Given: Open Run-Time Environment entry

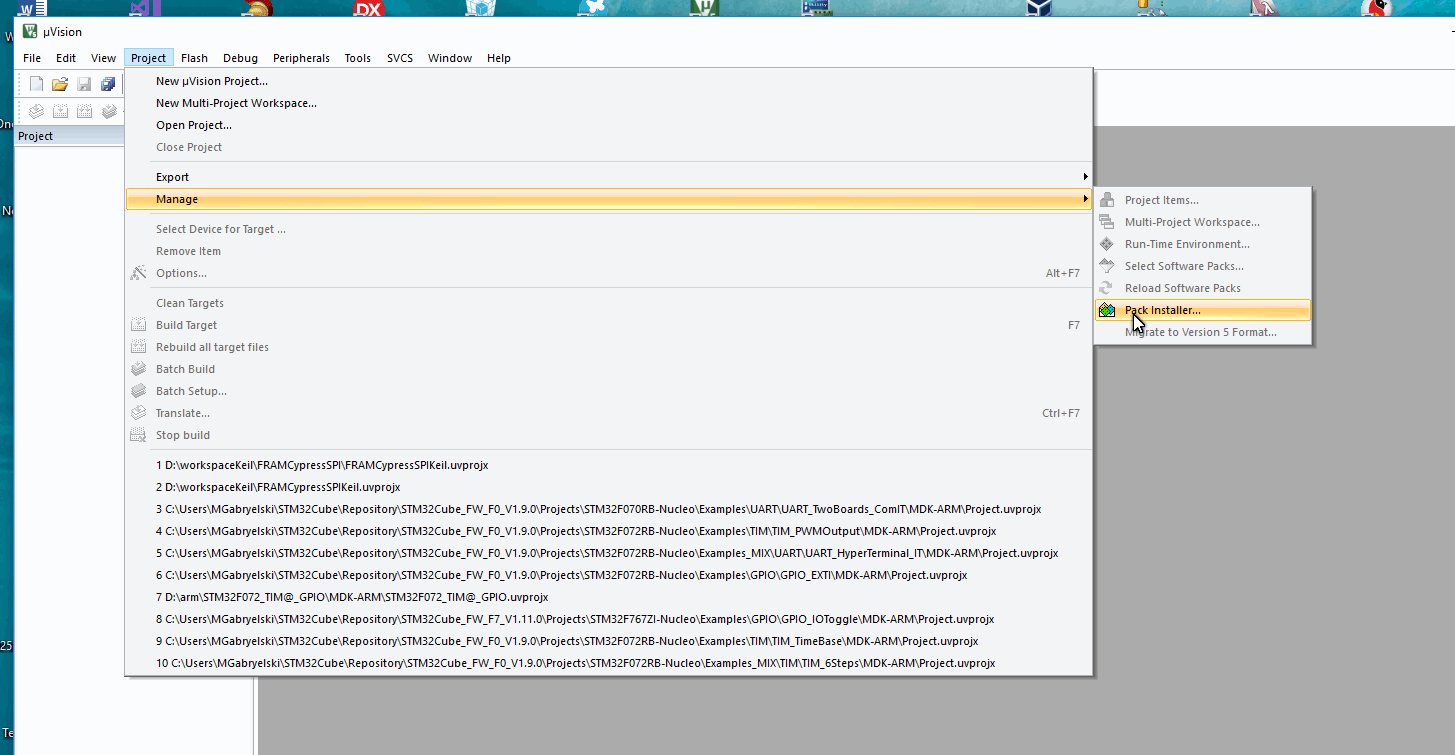Looking at the screenshot, I should click(1203, 244).
